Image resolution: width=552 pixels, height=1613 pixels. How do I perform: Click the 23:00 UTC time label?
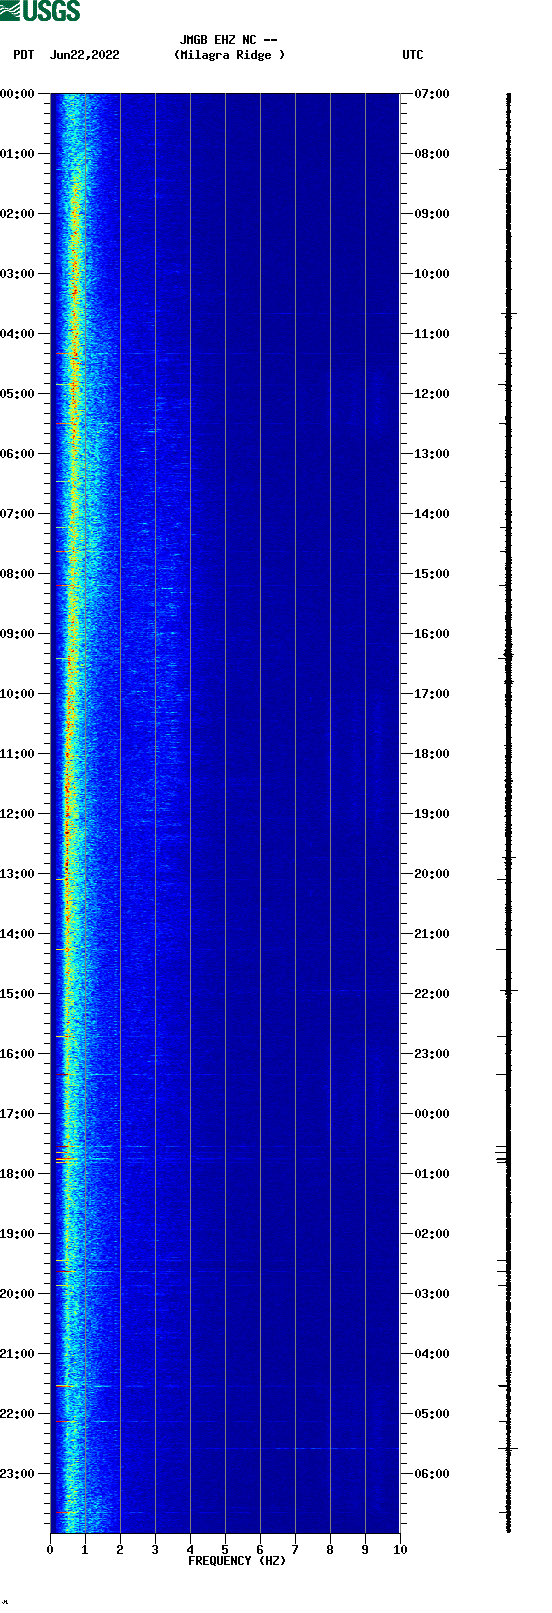click(432, 1054)
